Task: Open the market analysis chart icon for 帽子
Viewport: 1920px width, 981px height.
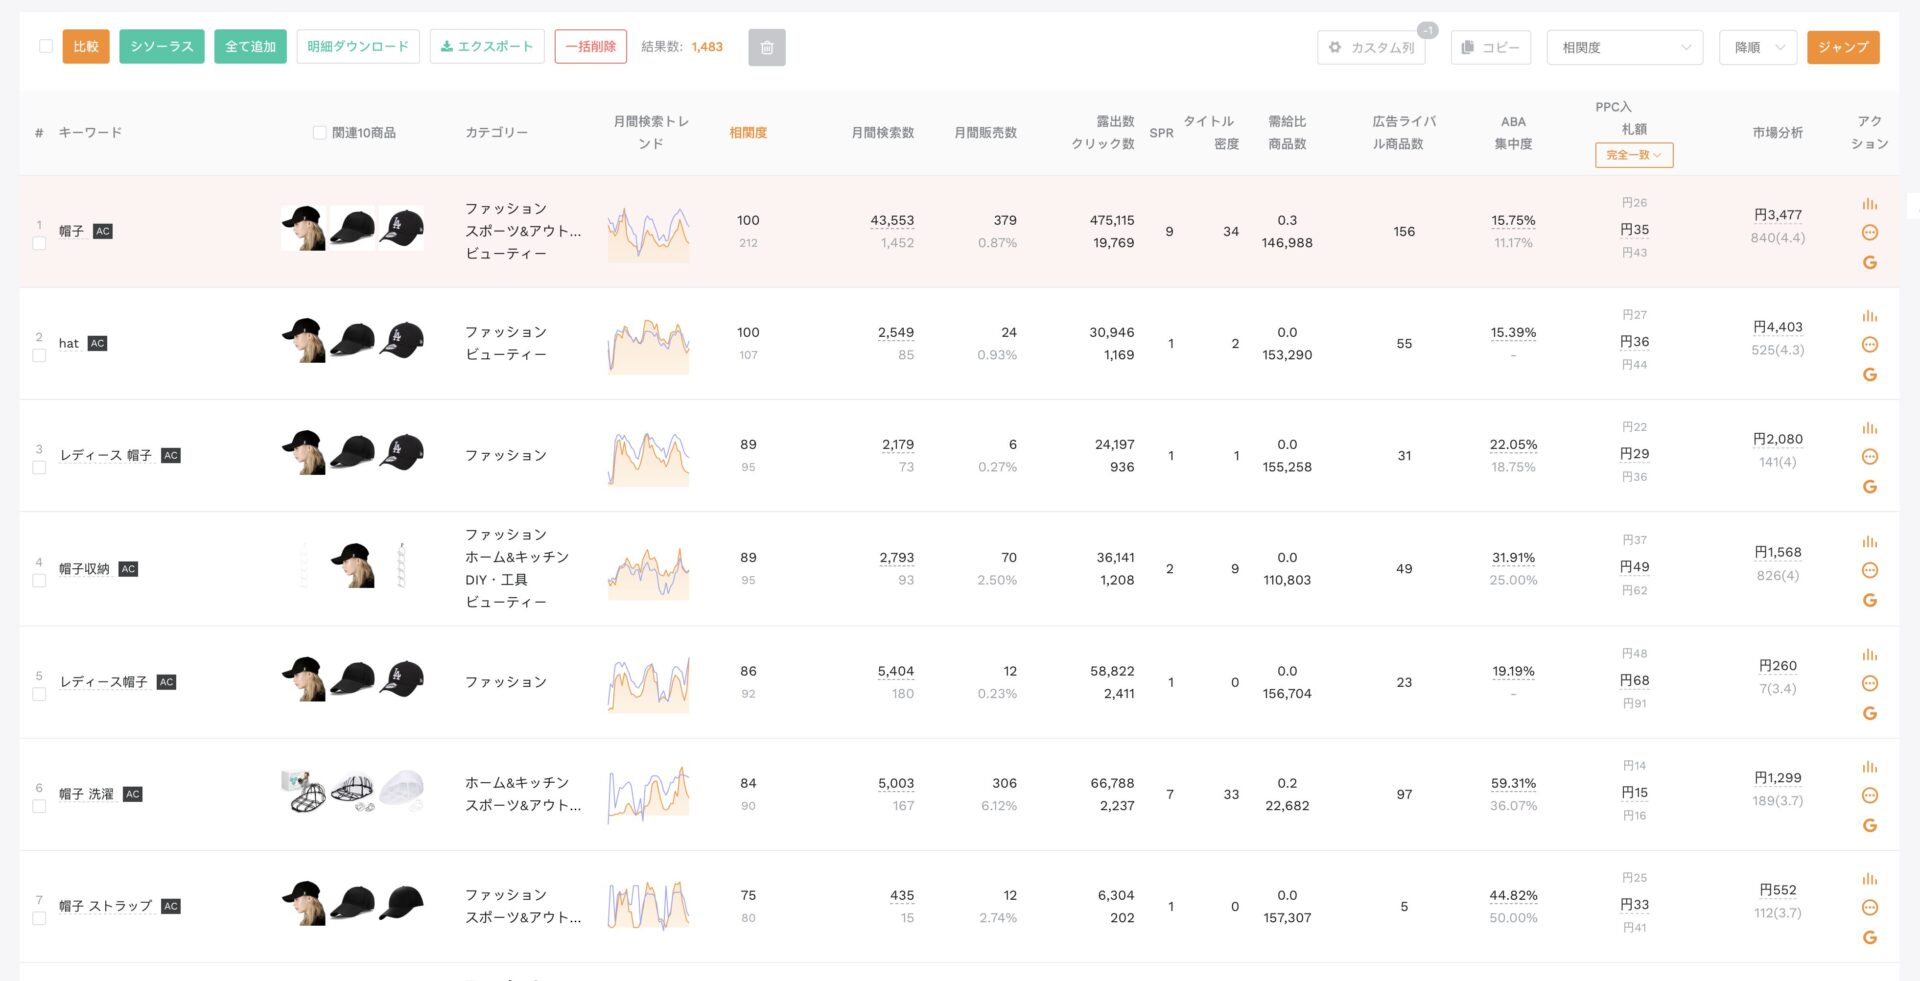Action: pos(1869,202)
